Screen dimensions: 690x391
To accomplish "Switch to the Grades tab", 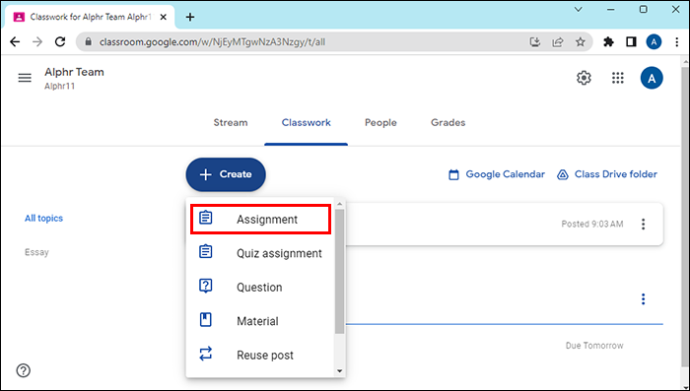I will coord(448,123).
